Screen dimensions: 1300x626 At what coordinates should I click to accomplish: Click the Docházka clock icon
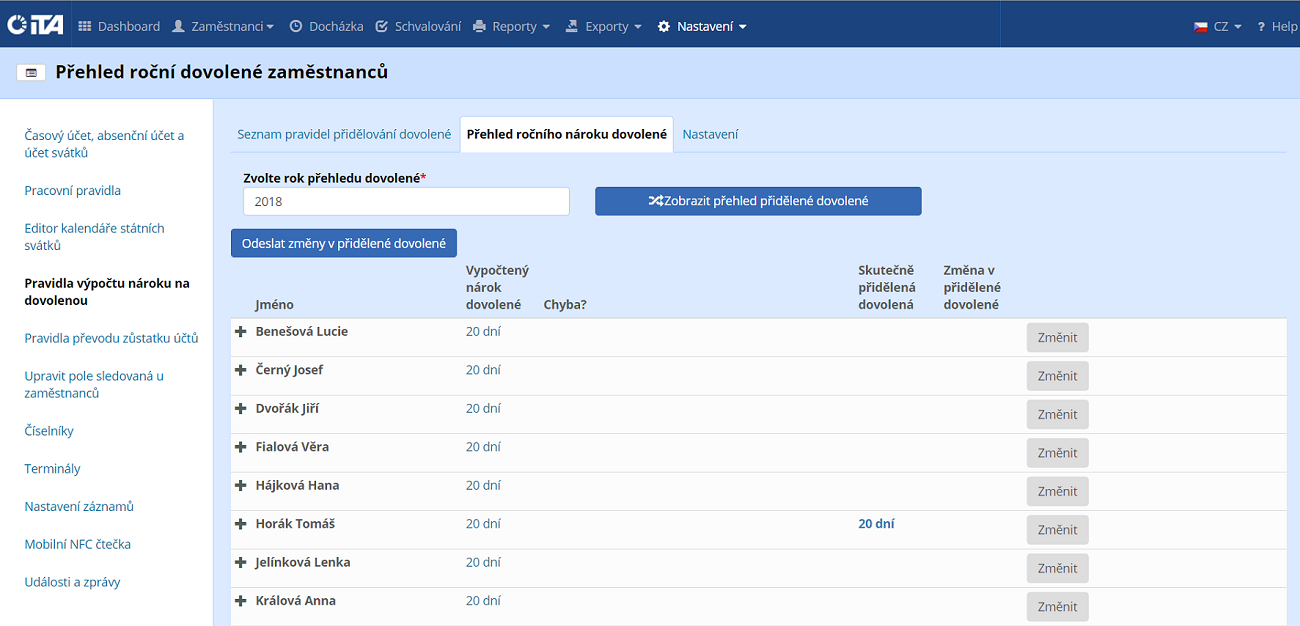click(296, 27)
